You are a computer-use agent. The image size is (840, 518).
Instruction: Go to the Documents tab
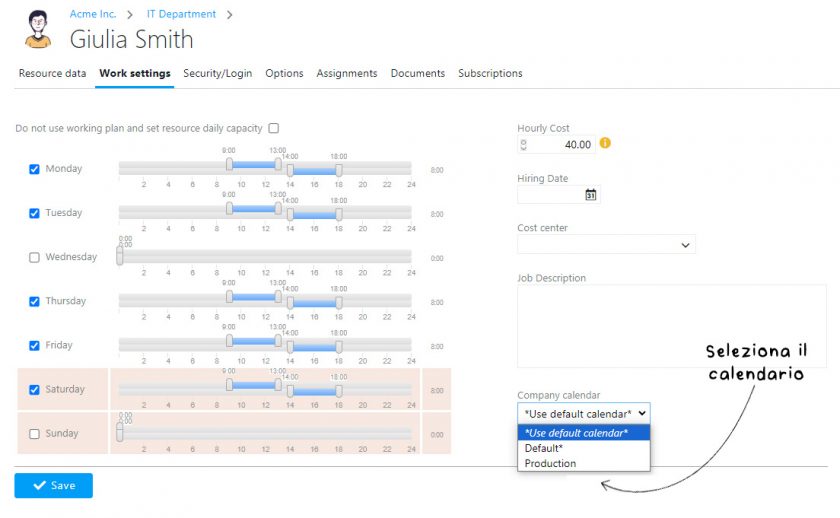417,73
